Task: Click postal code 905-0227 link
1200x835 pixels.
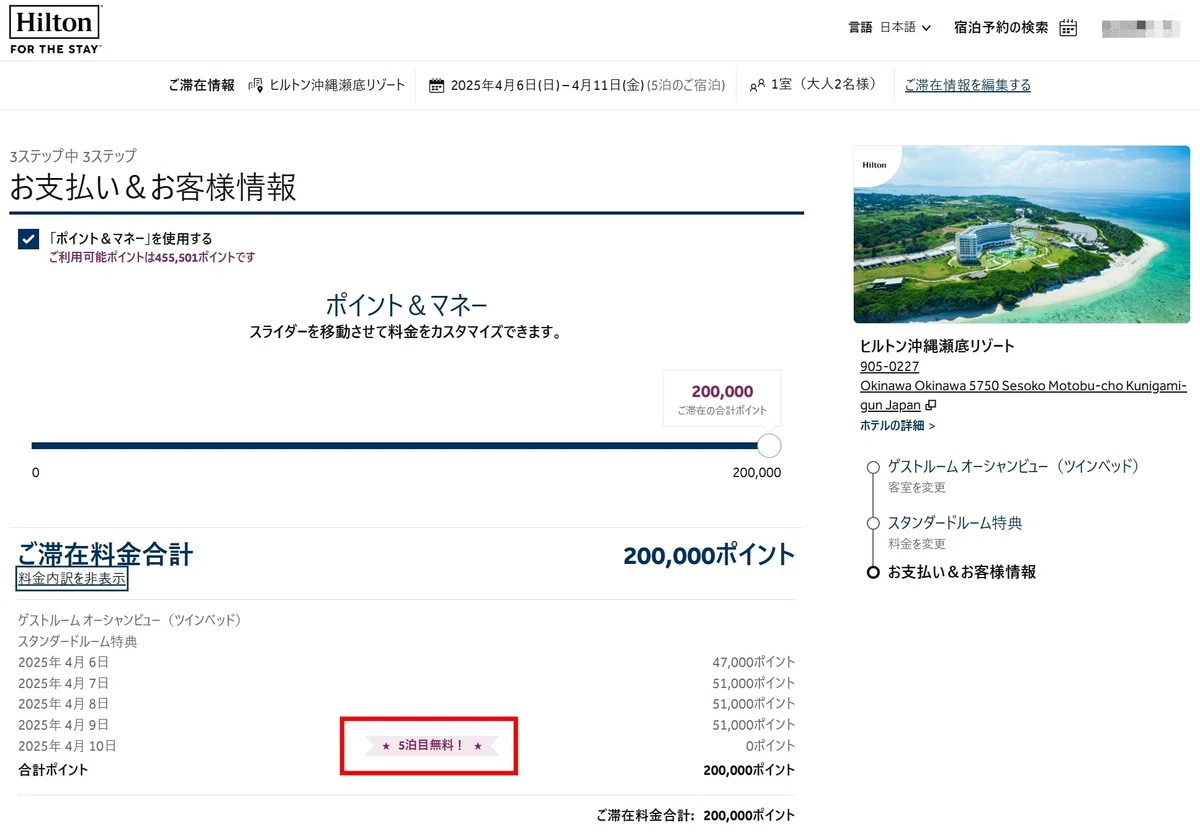Action: tap(889, 366)
